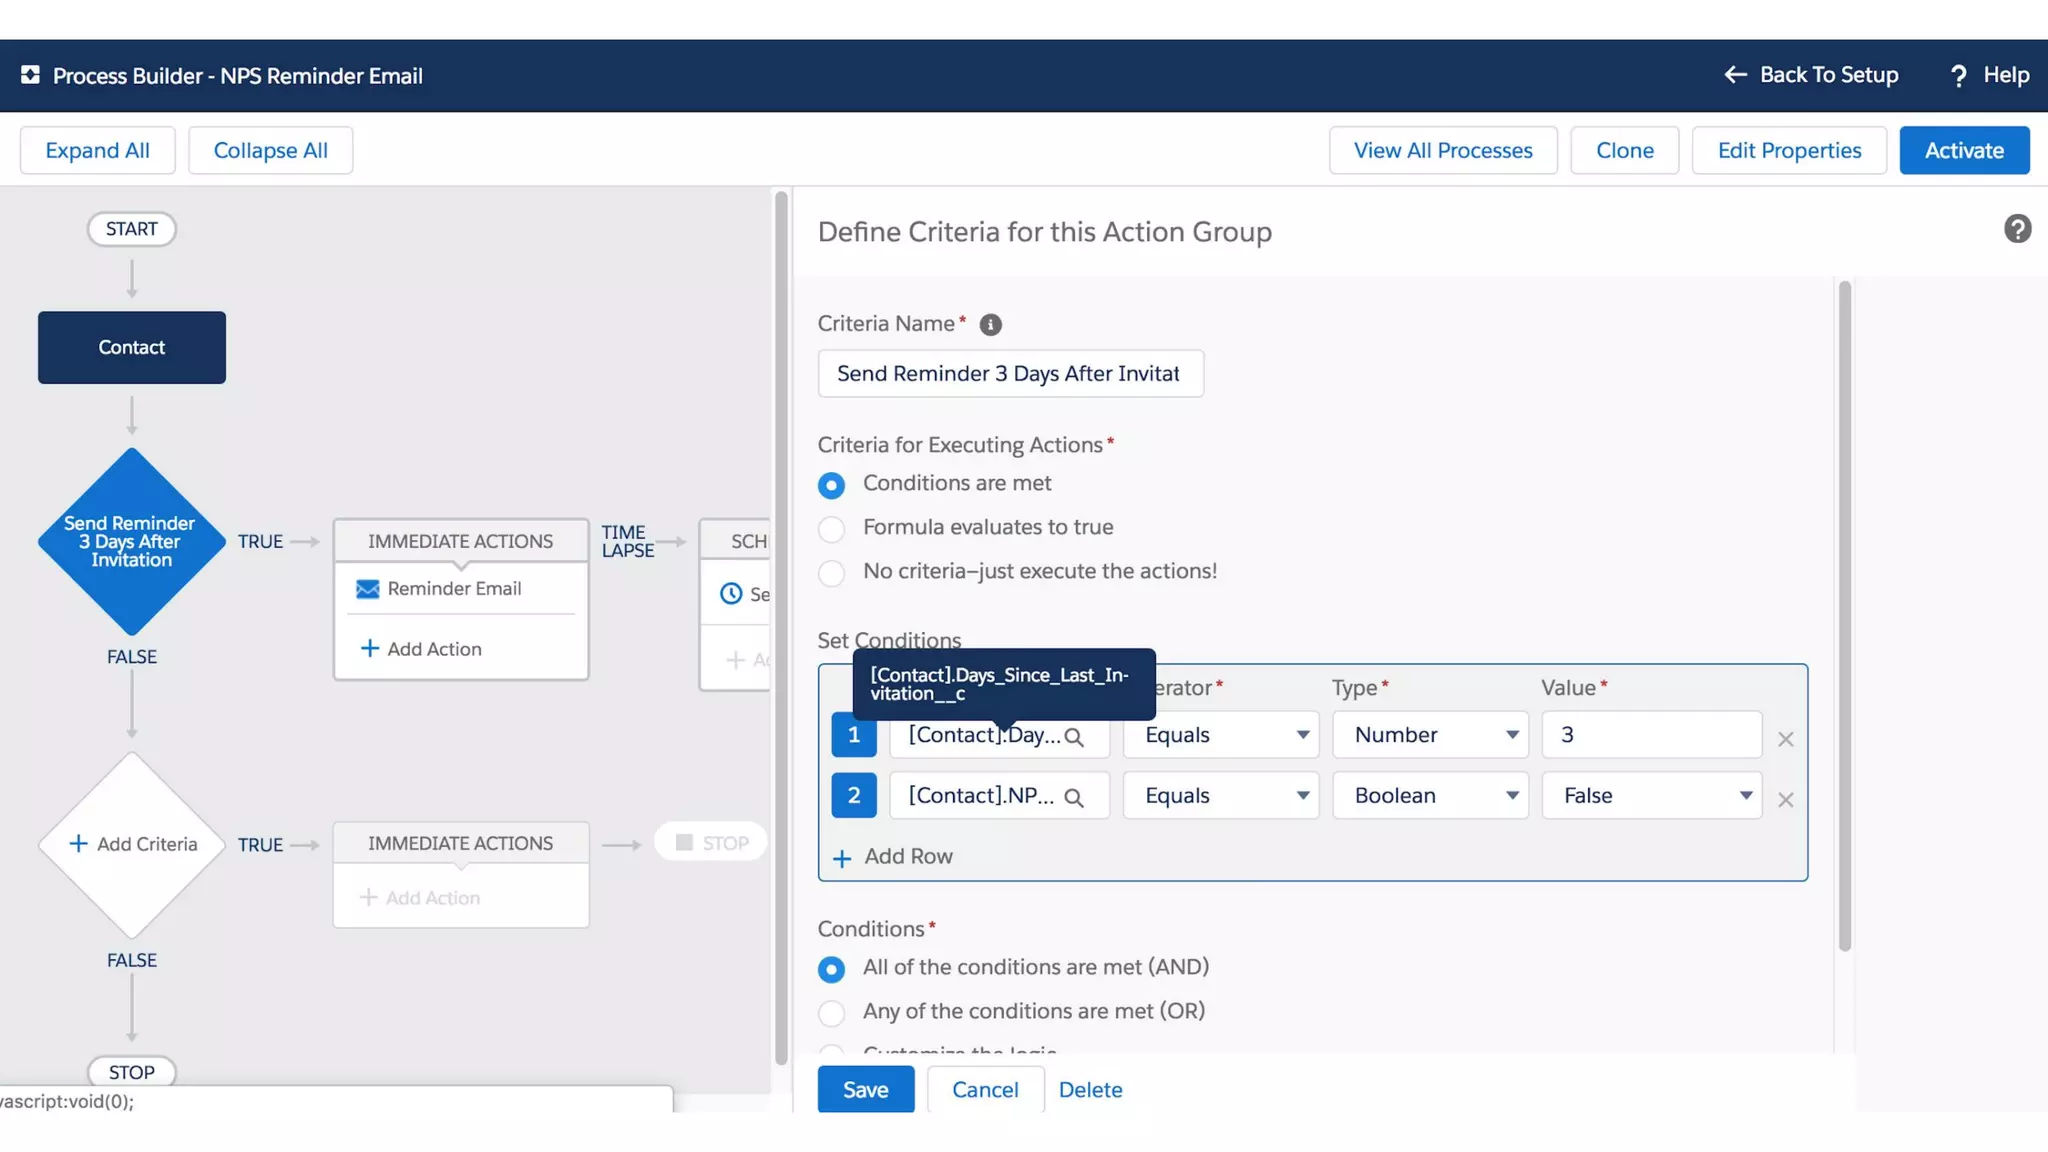Click the plus icon next to Add Row
Screen dimensions: 2048x1152
point(842,858)
